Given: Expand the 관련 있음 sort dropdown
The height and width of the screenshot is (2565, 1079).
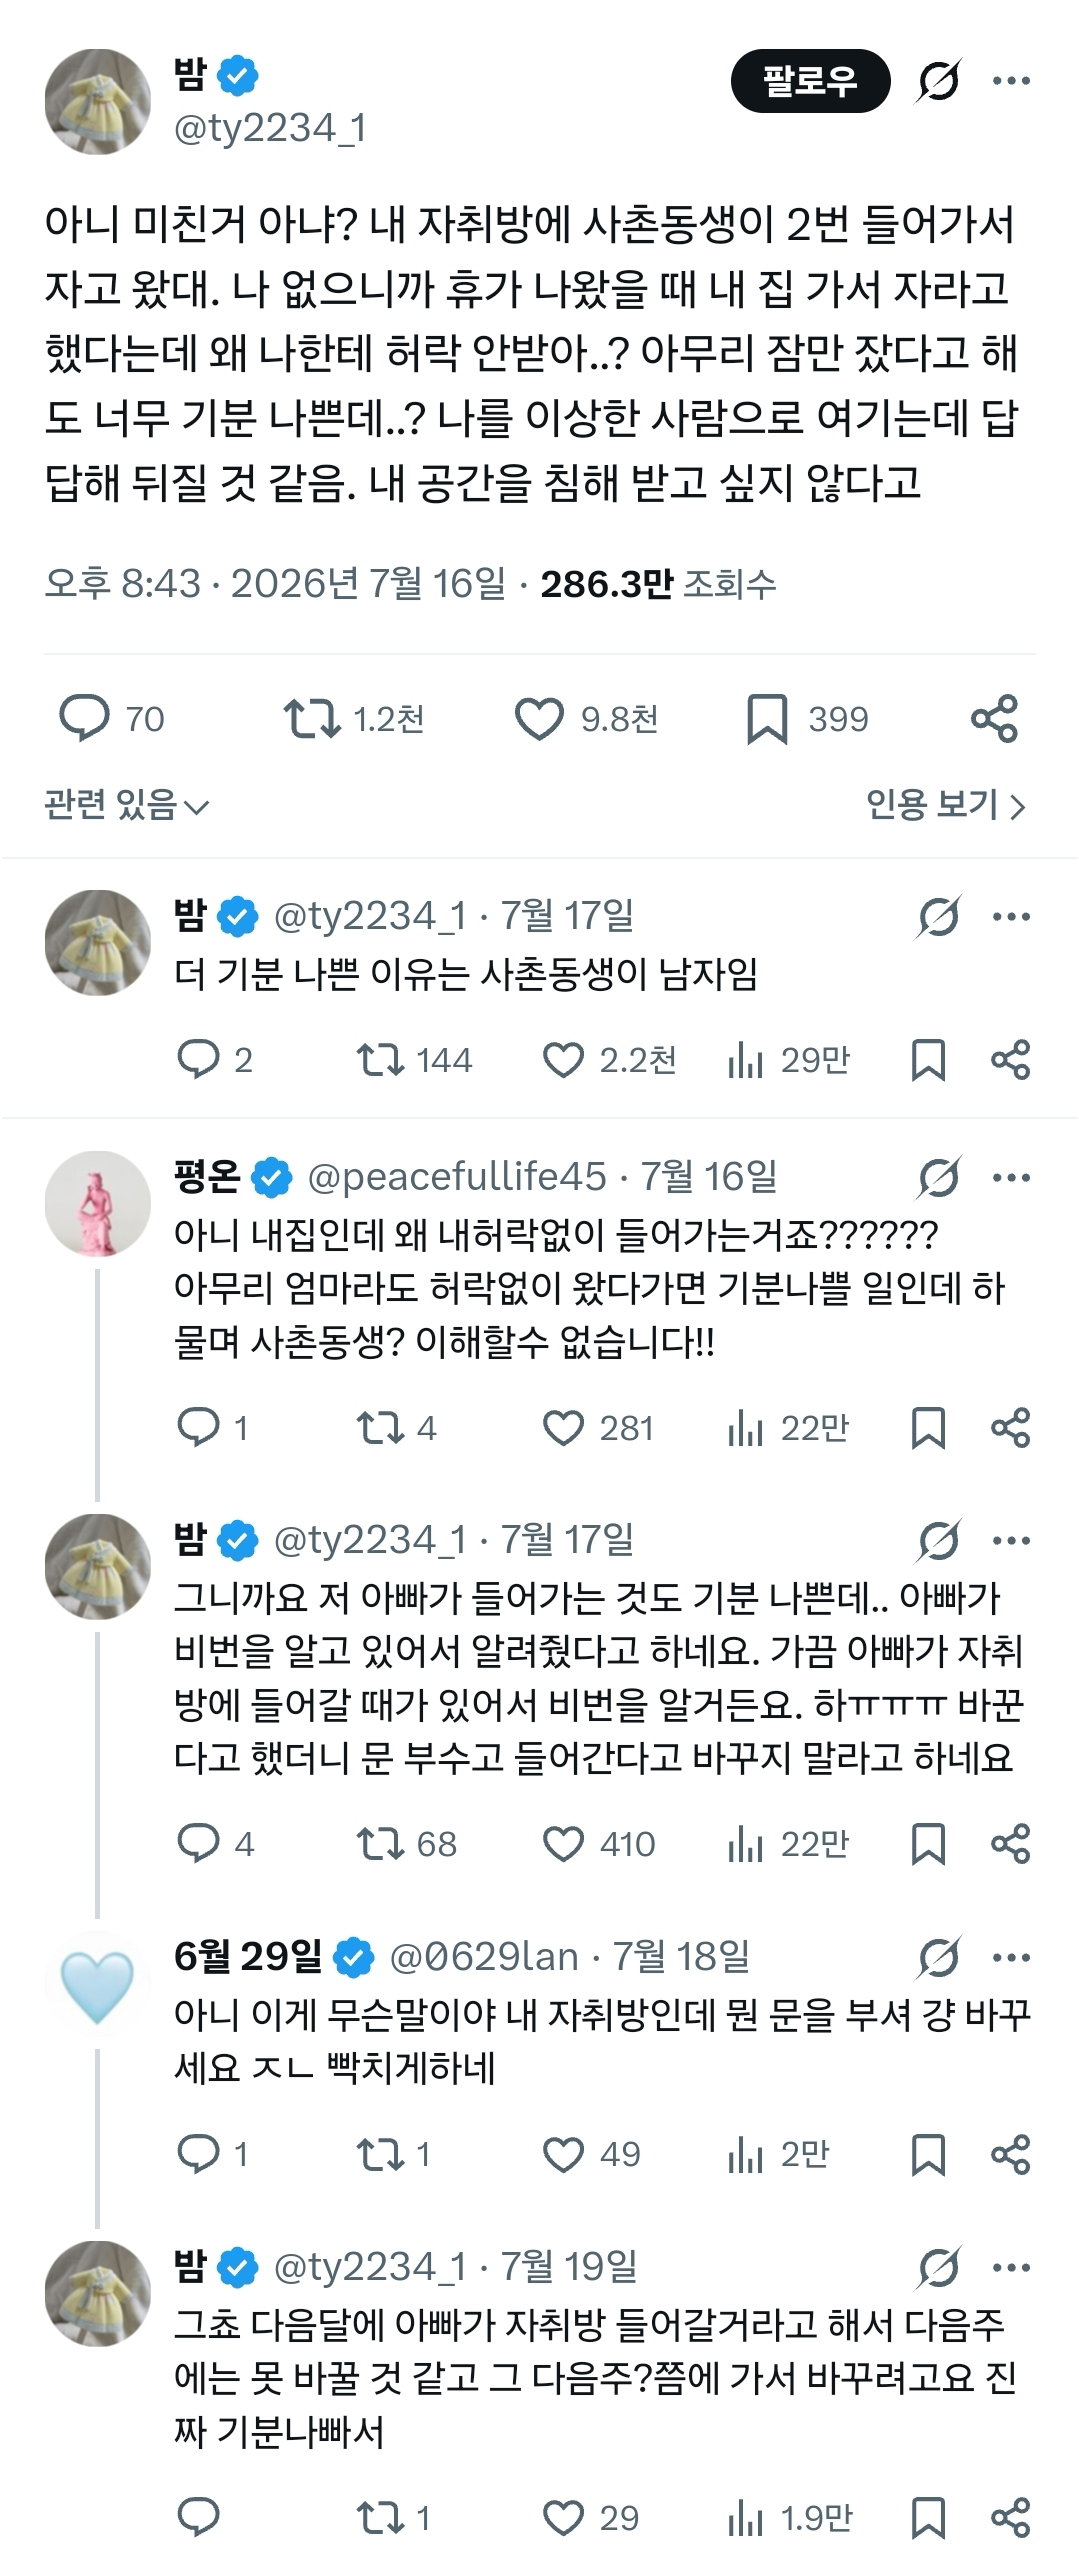Looking at the screenshot, I should pyautogui.click(x=127, y=805).
